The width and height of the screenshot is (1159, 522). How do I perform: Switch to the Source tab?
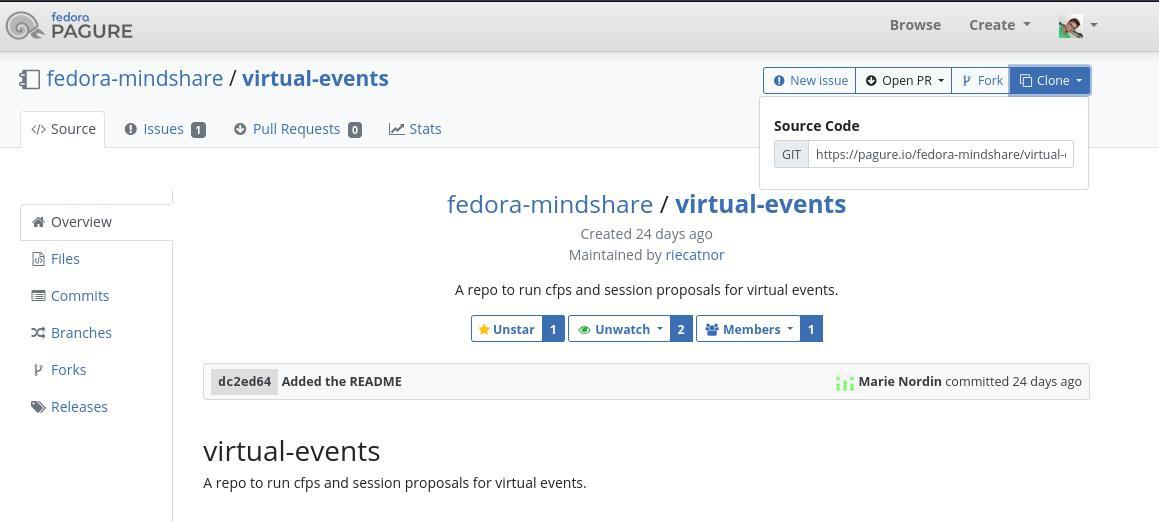tap(63, 129)
